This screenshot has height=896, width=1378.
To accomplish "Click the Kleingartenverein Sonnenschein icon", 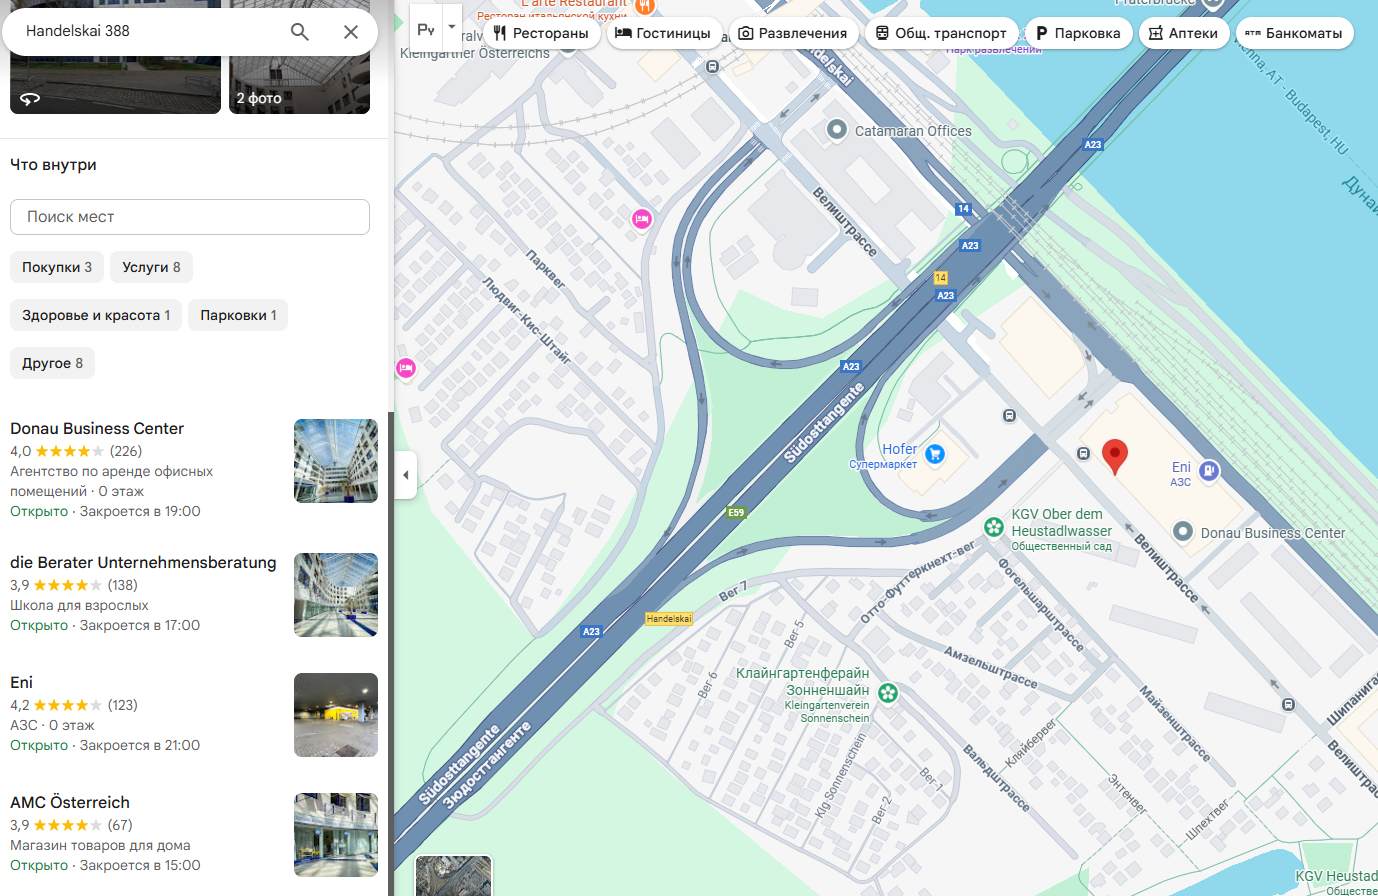I will (x=887, y=693).
